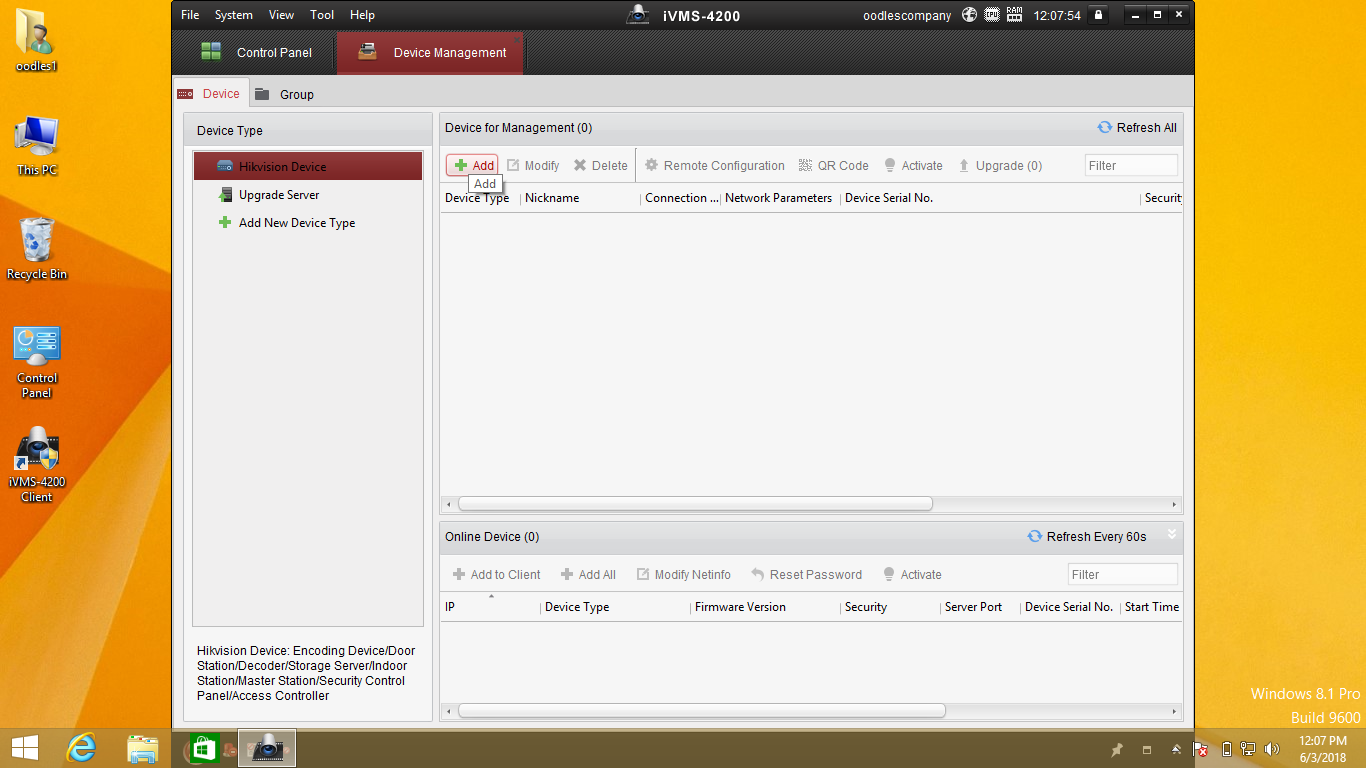Open the Help menu
The width and height of the screenshot is (1366, 768).
(362, 15)
